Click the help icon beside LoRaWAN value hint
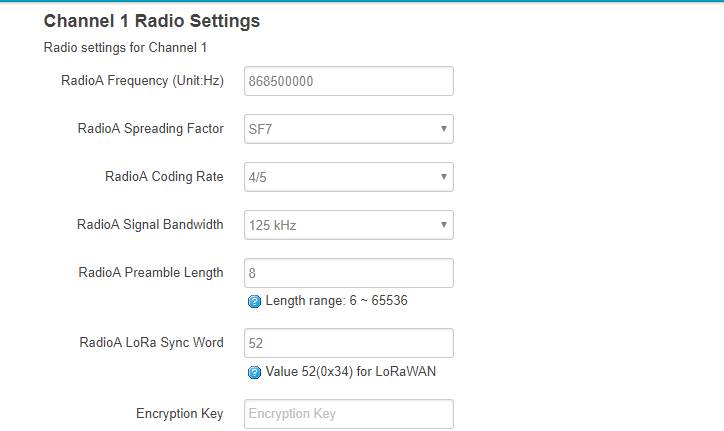The width and height of the screenshot is (724, 431). tap(254, 372)
